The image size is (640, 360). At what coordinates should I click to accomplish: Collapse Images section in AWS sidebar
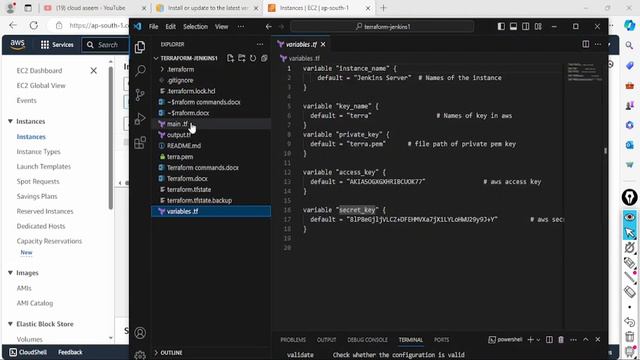(10, 273)
